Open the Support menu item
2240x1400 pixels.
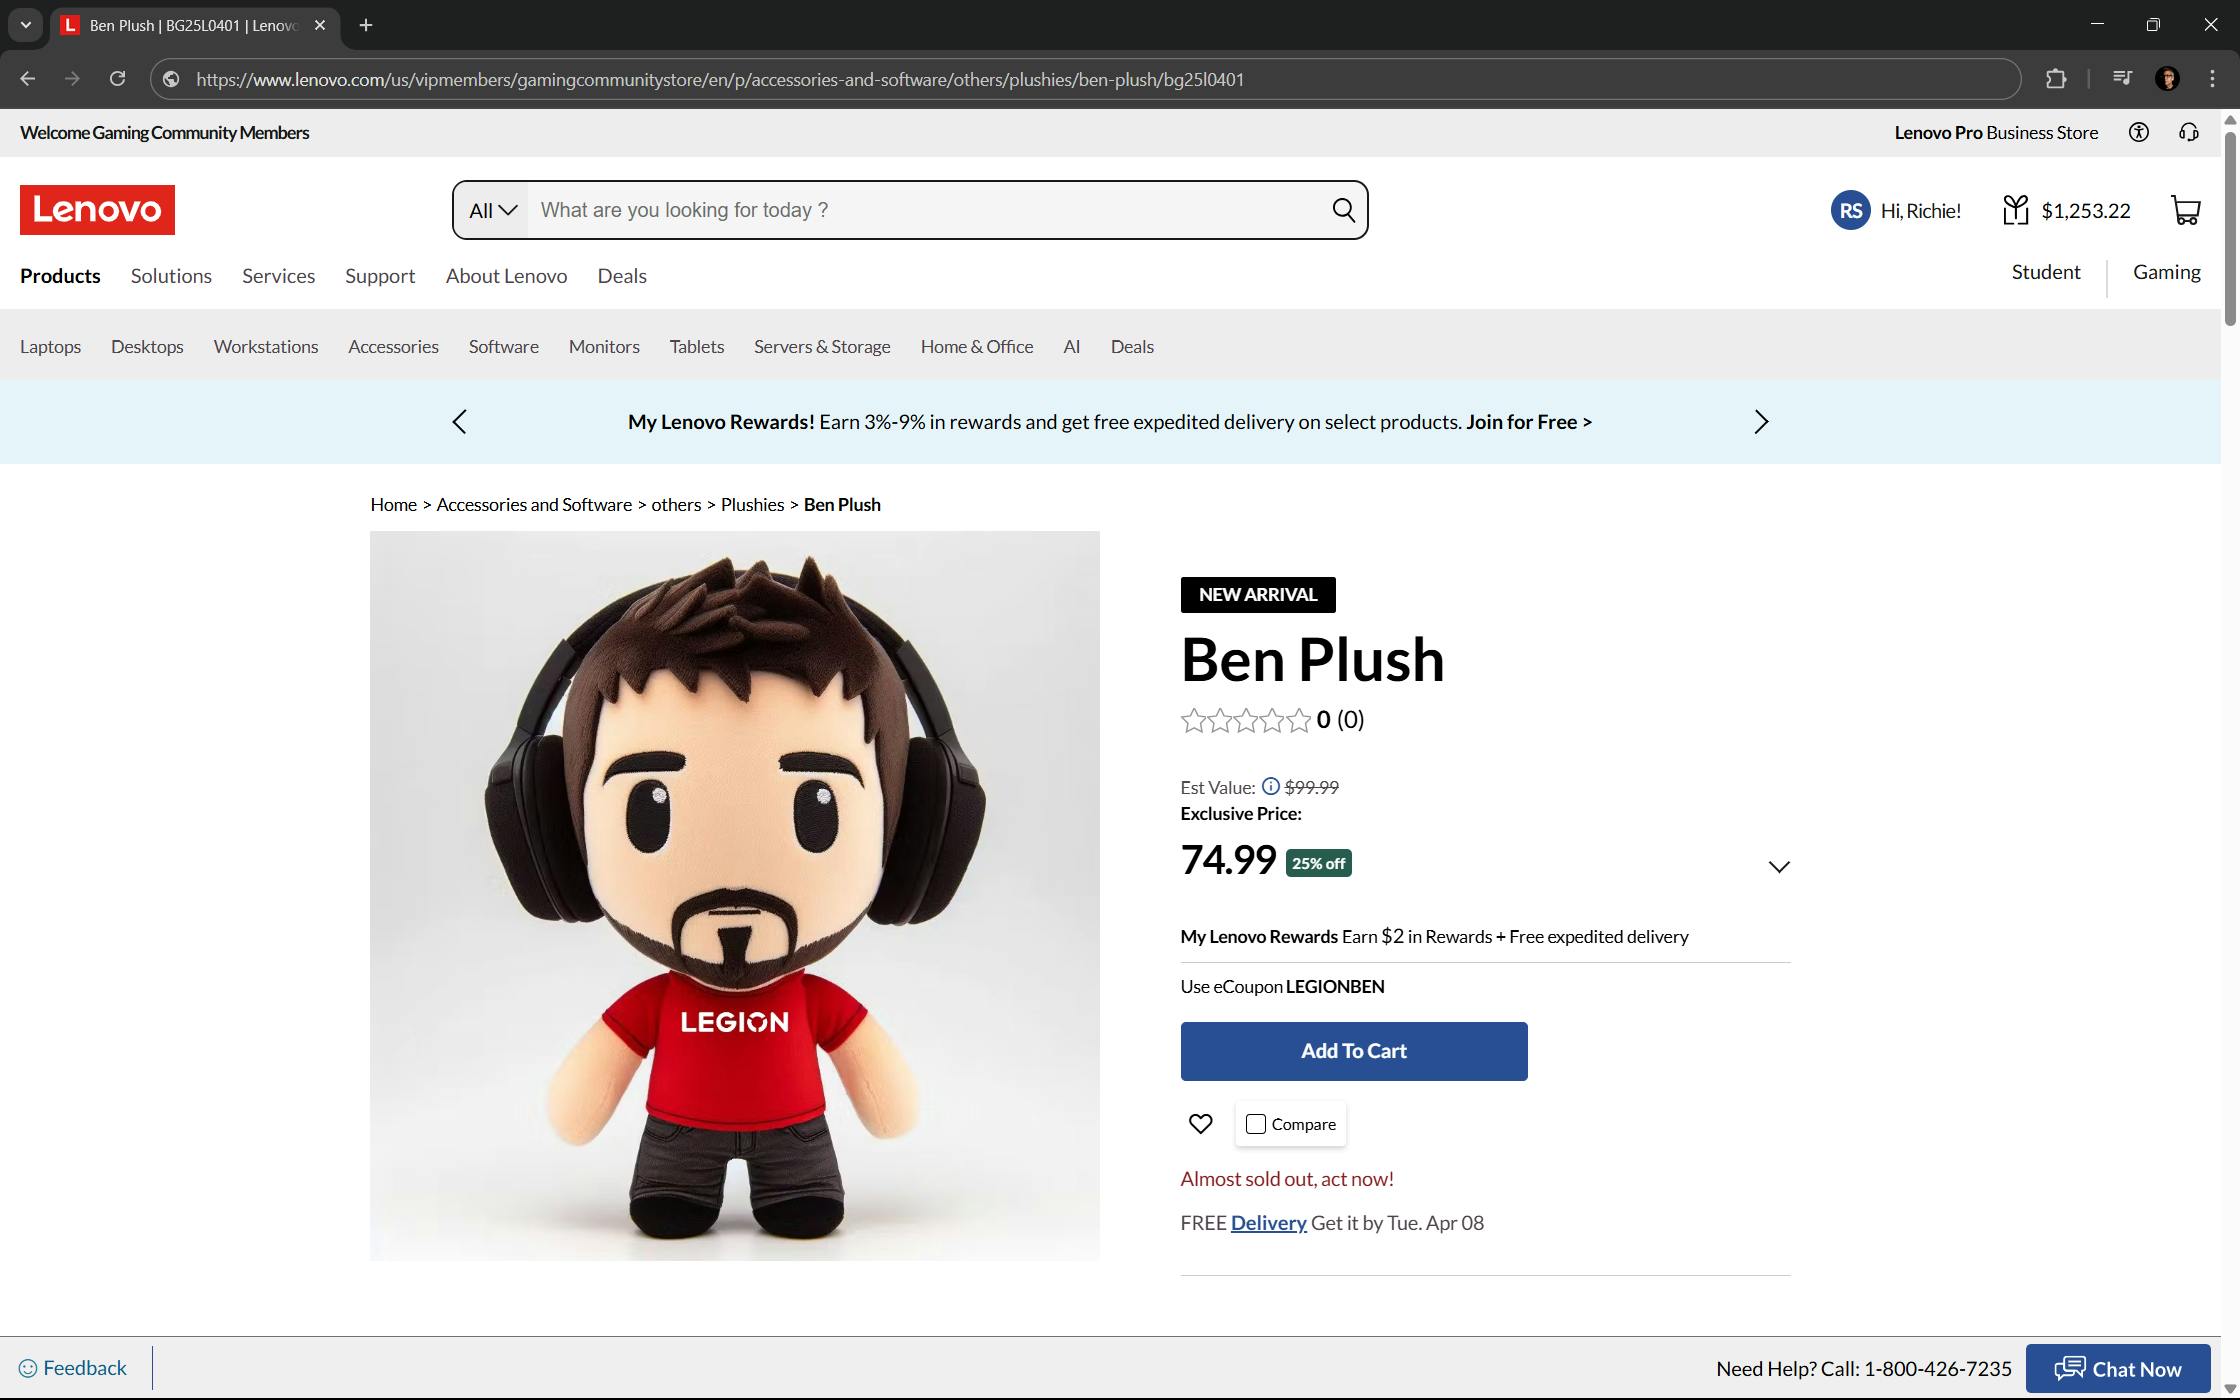(380, 276)
